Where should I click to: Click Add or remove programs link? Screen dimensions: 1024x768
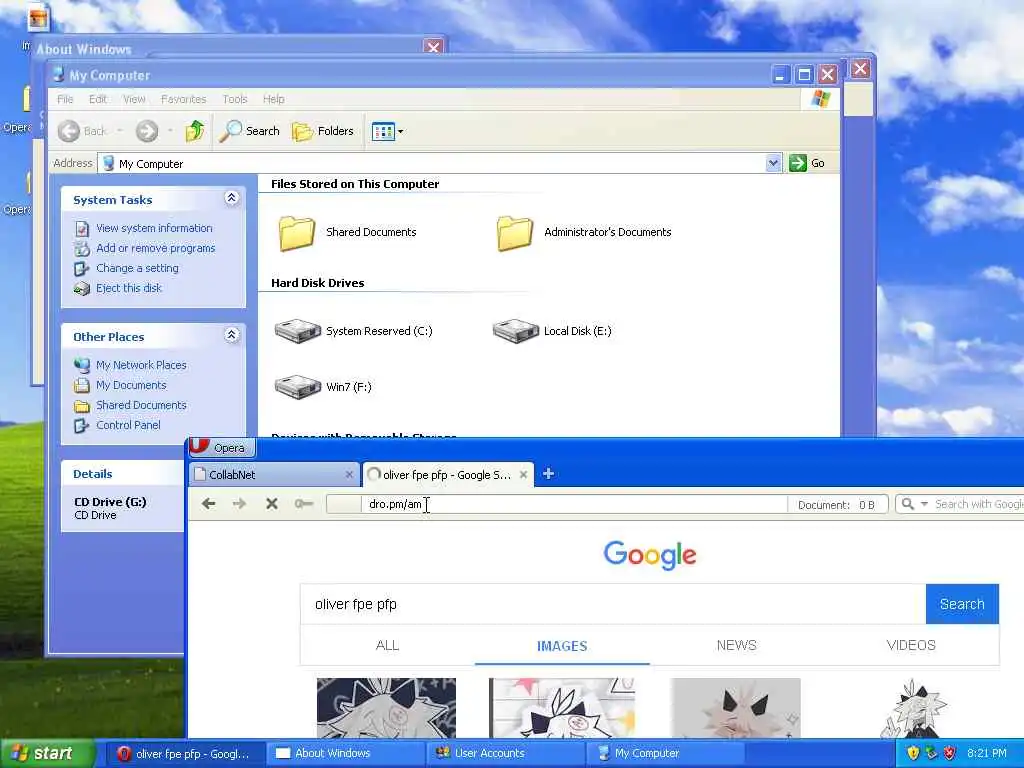[x=155, y=248]
